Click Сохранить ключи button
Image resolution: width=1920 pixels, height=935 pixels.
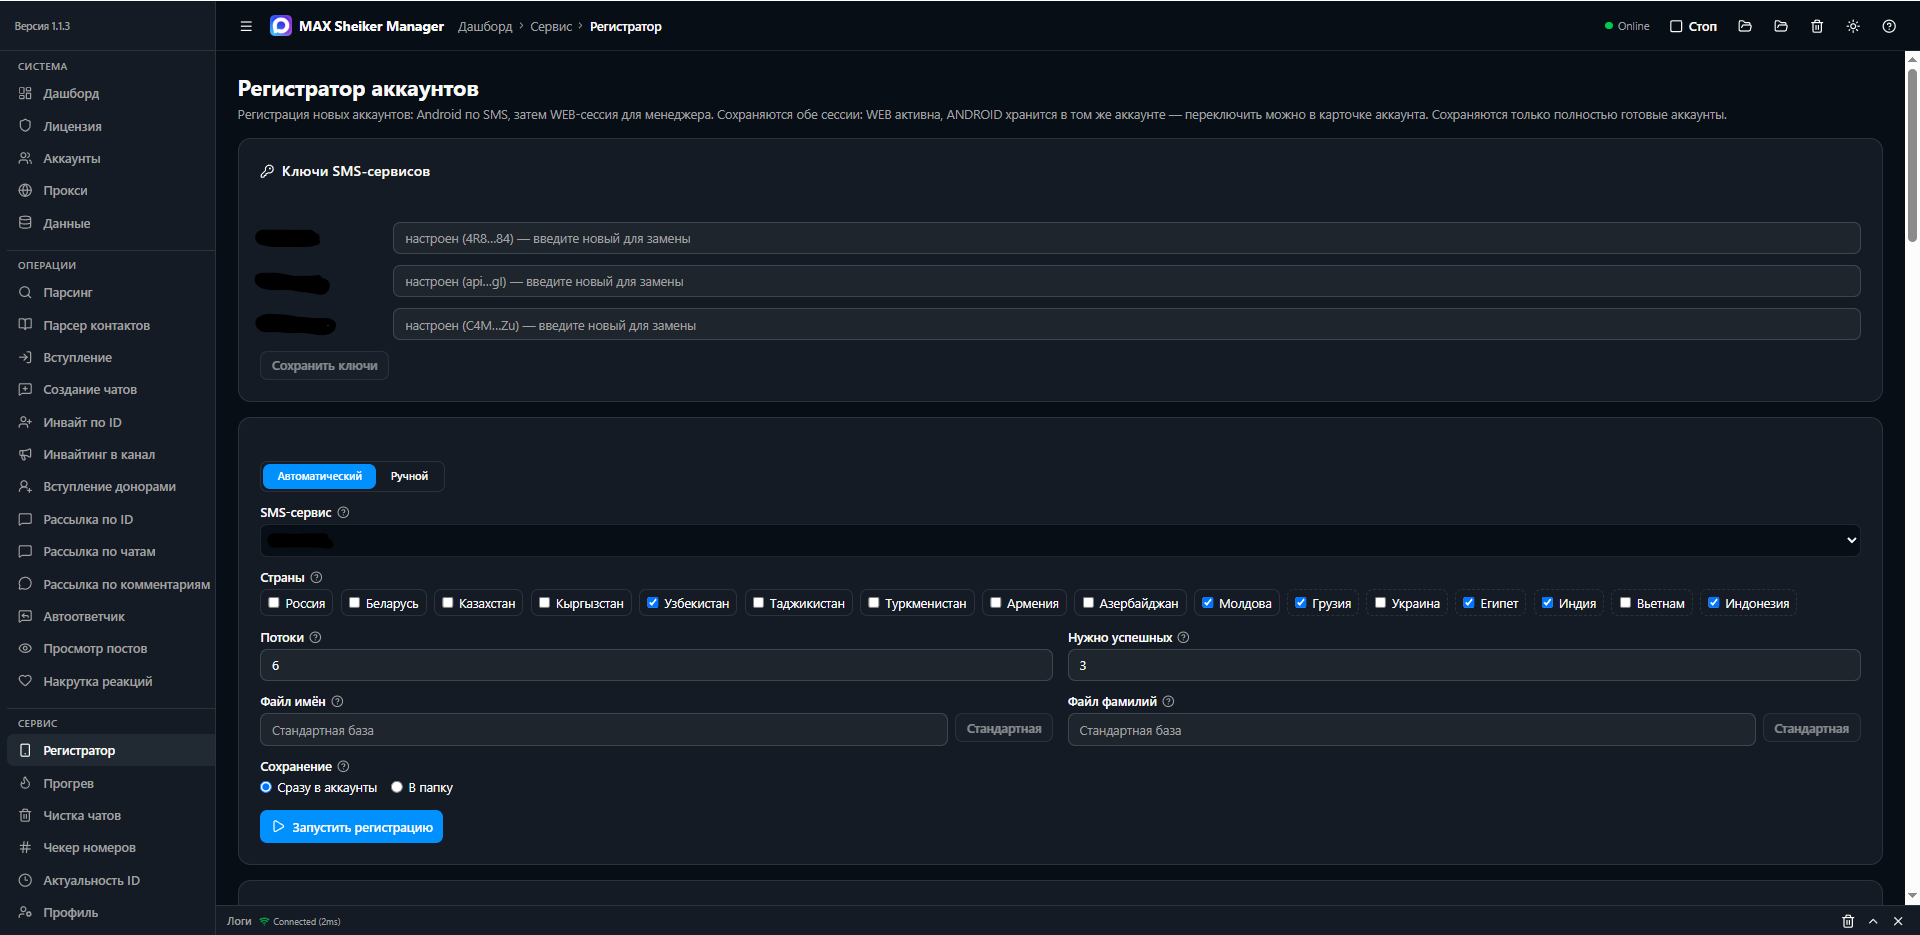click(324, 365)
